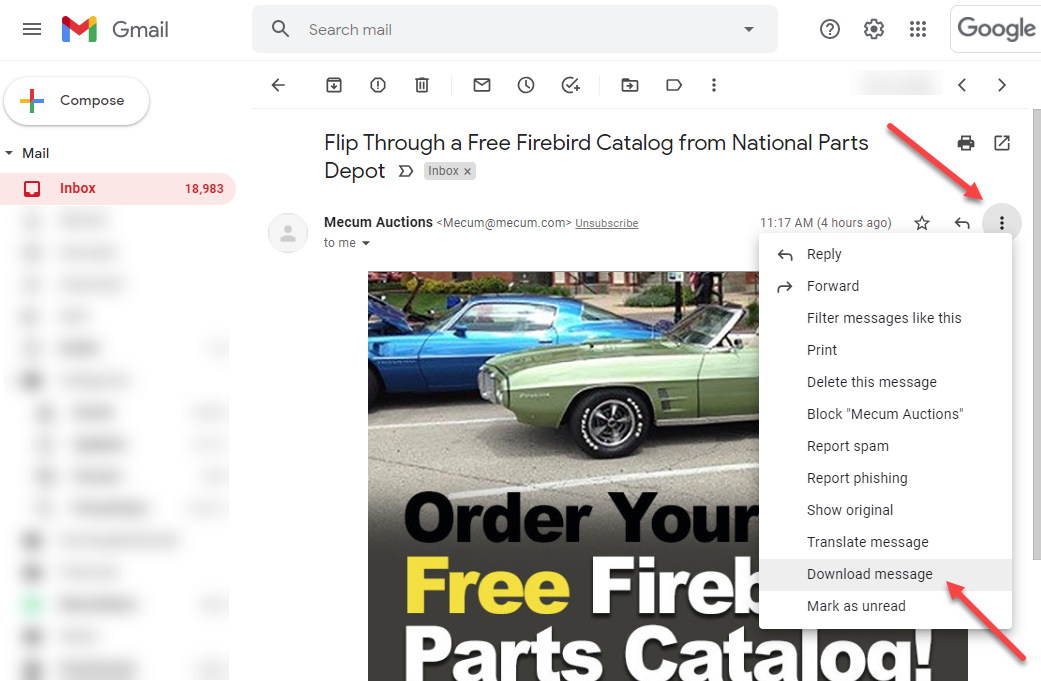Expand the search options dropdown arrow
Viewport: 1041px width, 681px height.
(749, 30)
